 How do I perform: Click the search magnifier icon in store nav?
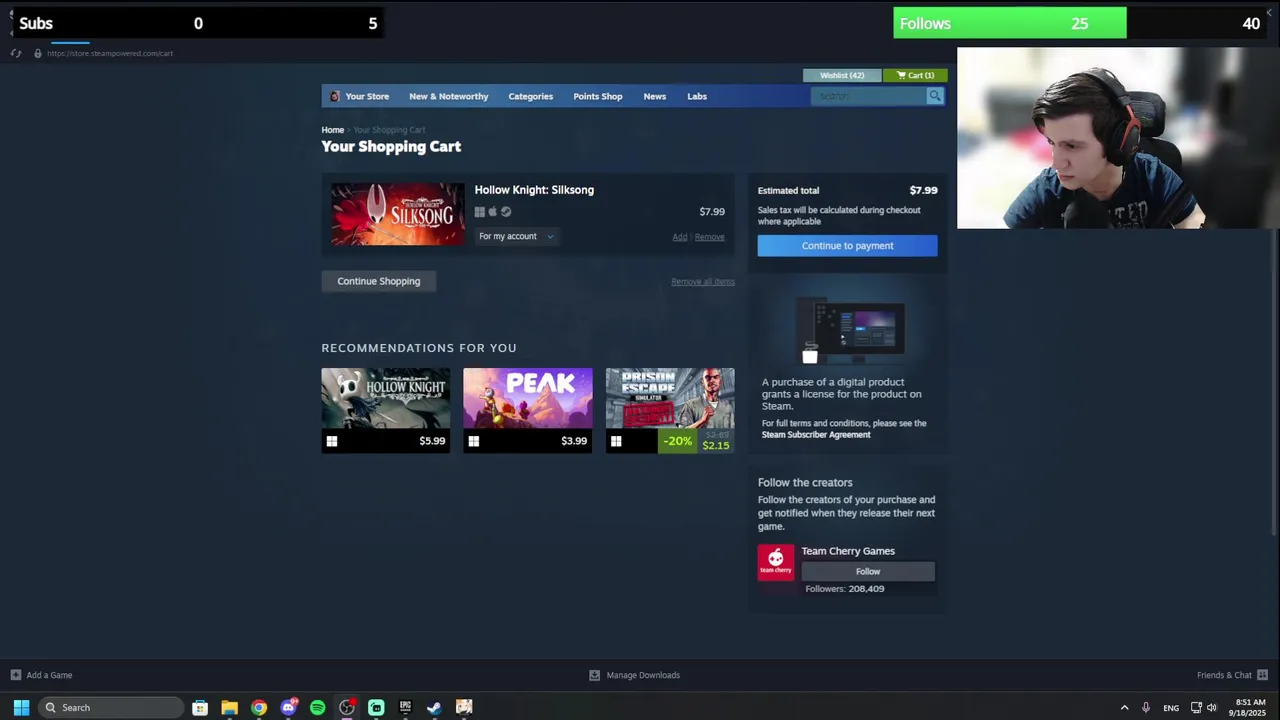pos(934,96)
